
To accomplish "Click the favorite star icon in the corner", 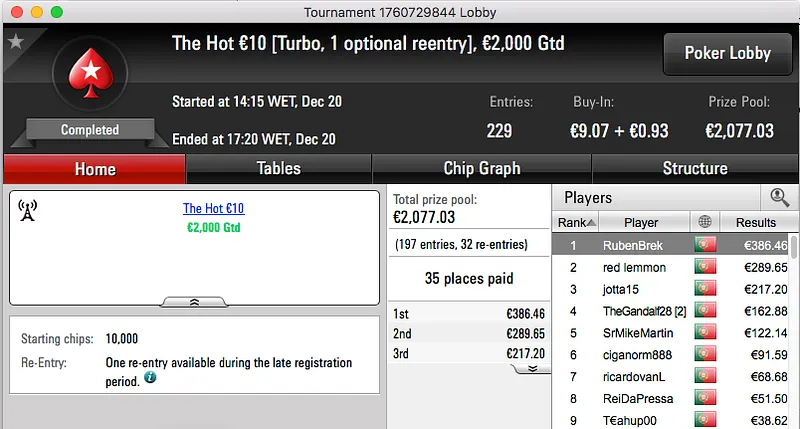I will pyautogui.click(x=15, y=42).
